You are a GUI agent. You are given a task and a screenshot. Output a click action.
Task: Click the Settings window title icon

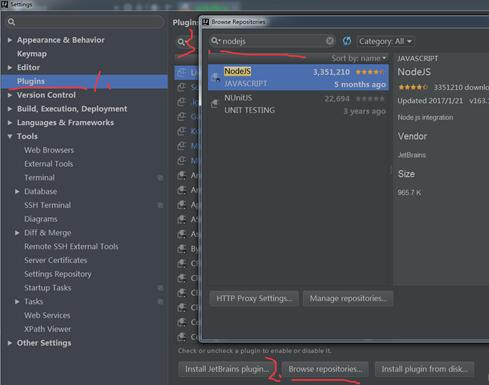click(4, 4)
